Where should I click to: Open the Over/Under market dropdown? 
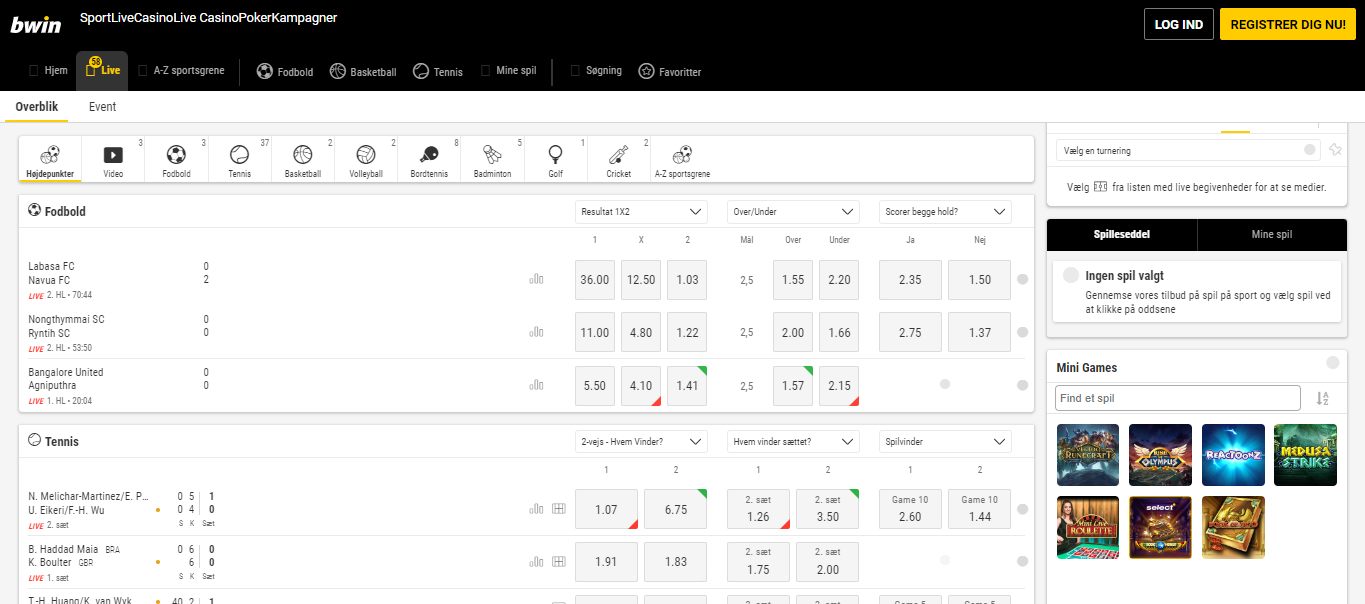793,212
